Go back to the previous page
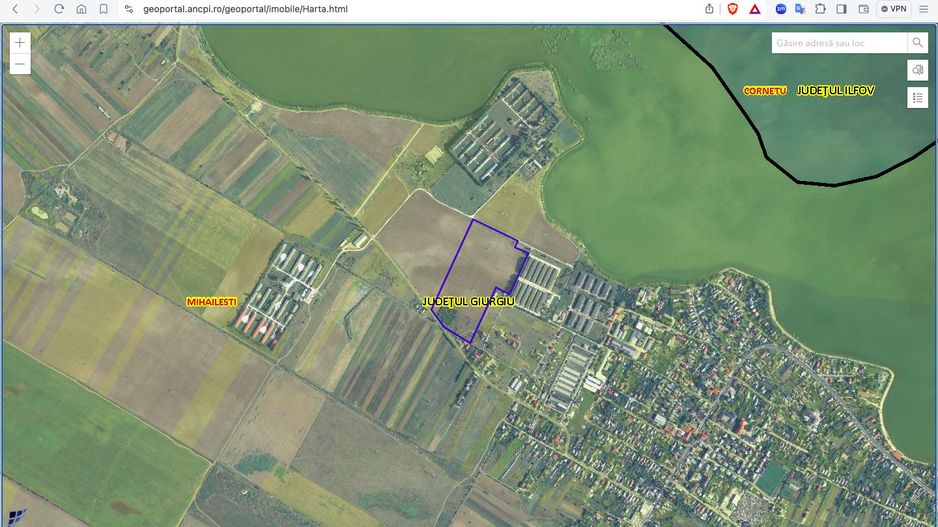The height and width of the screenshot is (527, 938). click(x=14, y=9)
